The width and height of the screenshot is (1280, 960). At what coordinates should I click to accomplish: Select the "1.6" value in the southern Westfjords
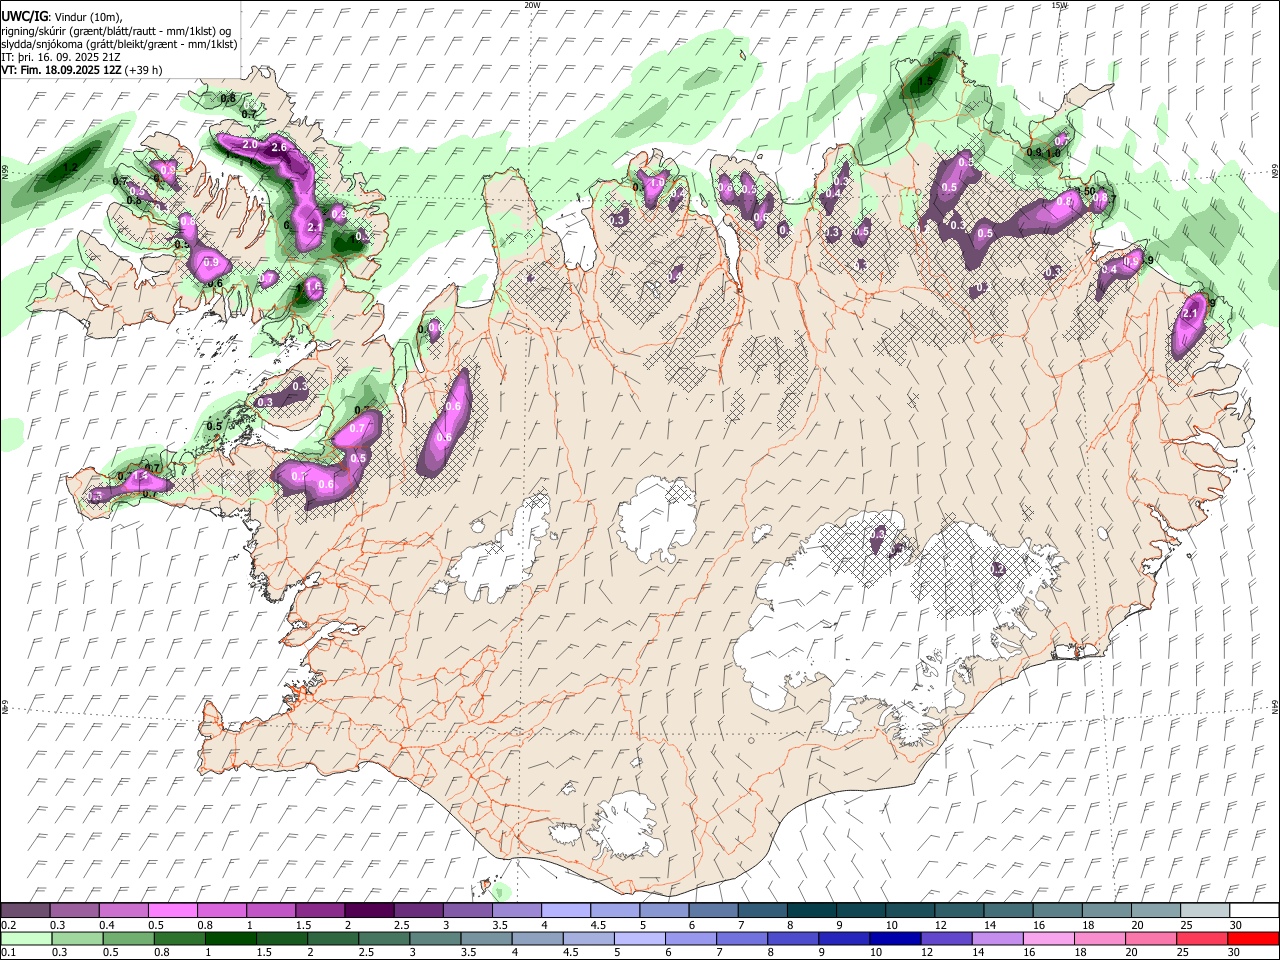[313, 287]
